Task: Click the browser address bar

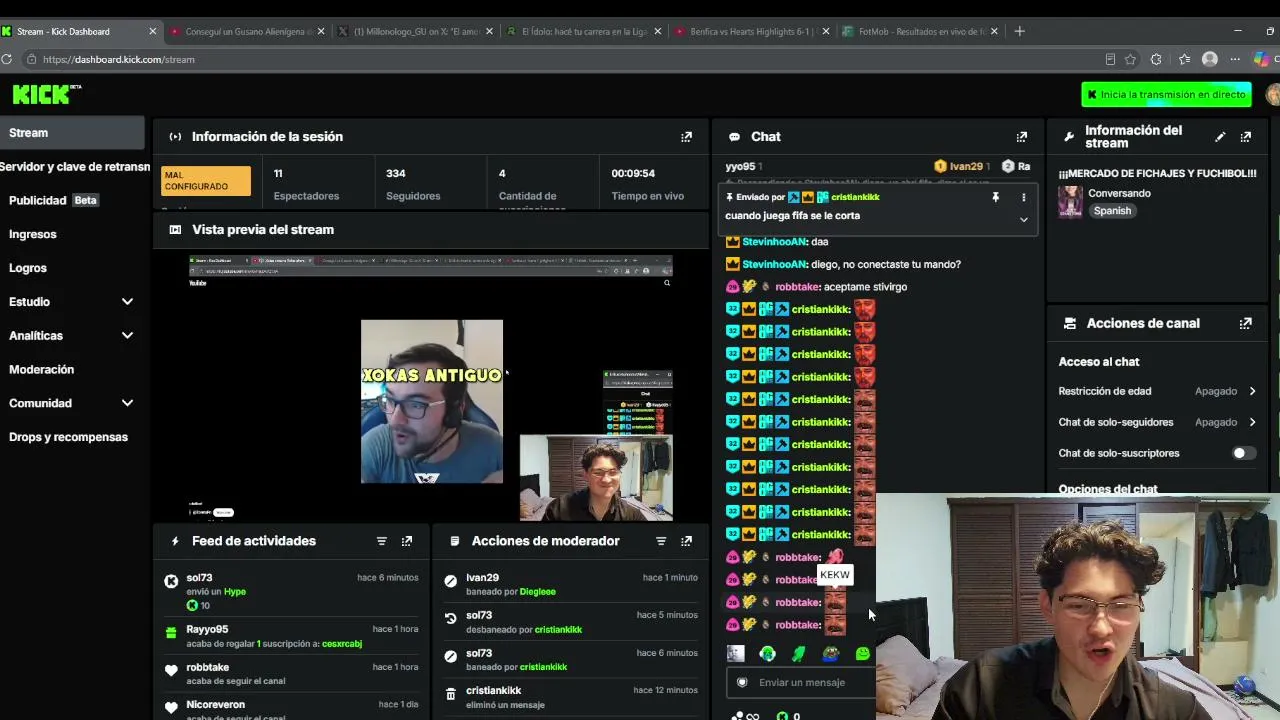Action: point(560,59)
